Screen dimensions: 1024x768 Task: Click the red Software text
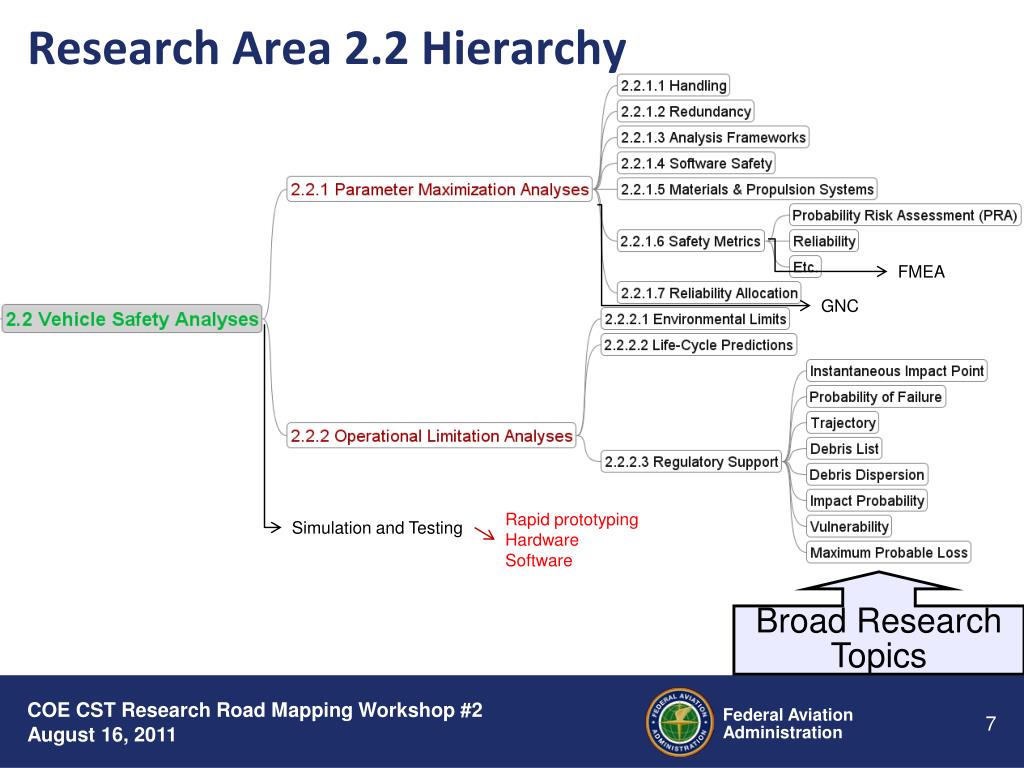[x=538, y=560]
